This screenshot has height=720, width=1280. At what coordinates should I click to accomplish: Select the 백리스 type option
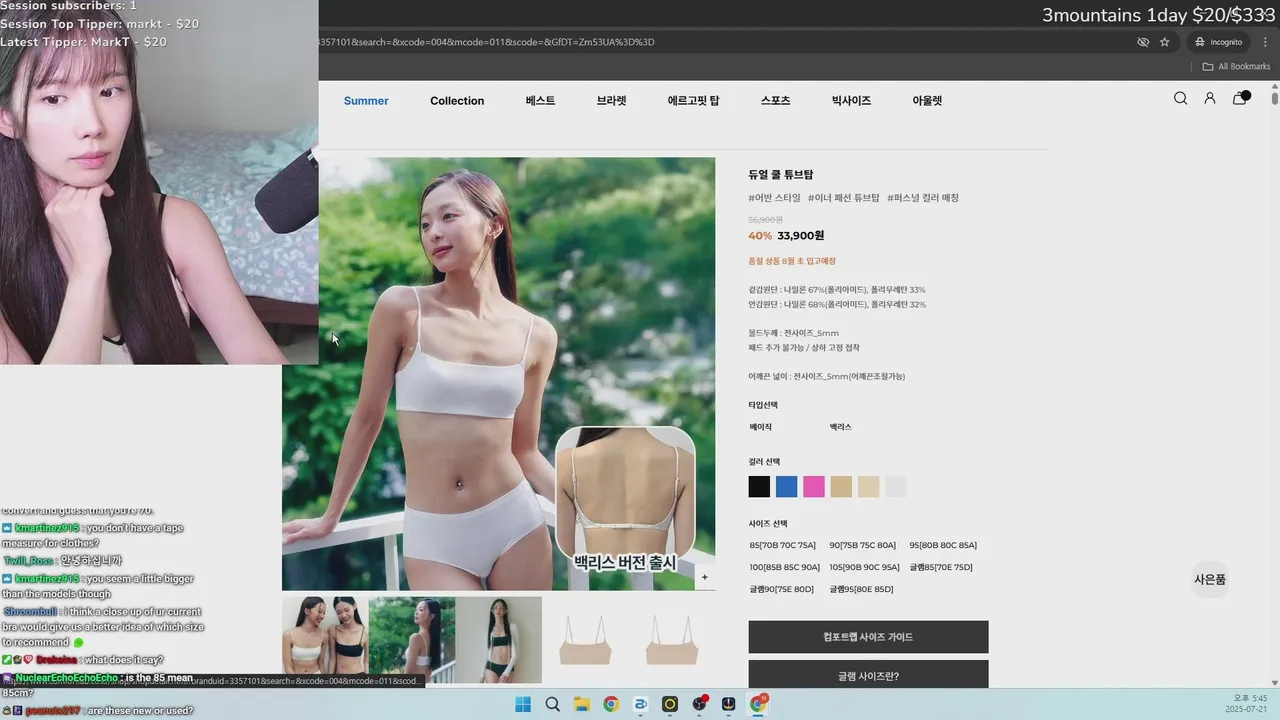coord(840,427)
